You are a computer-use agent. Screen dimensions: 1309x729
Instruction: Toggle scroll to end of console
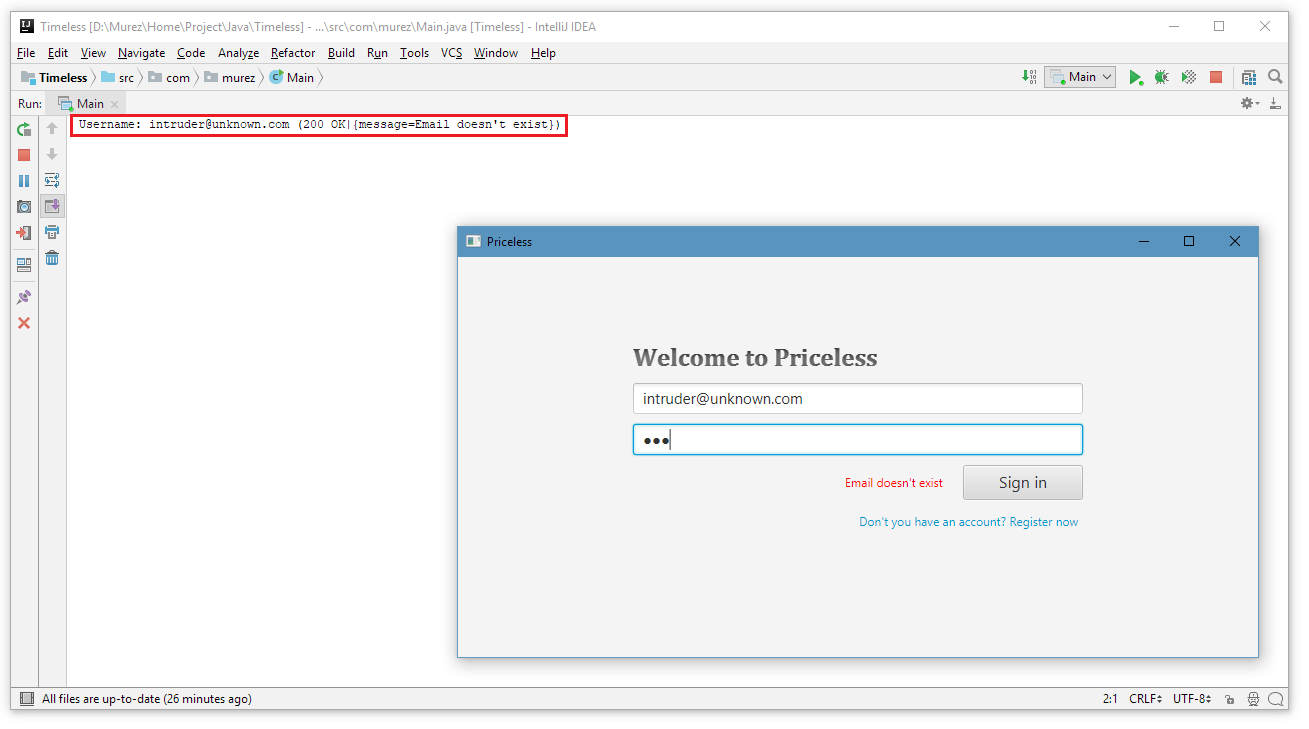(x=52, y=206)
